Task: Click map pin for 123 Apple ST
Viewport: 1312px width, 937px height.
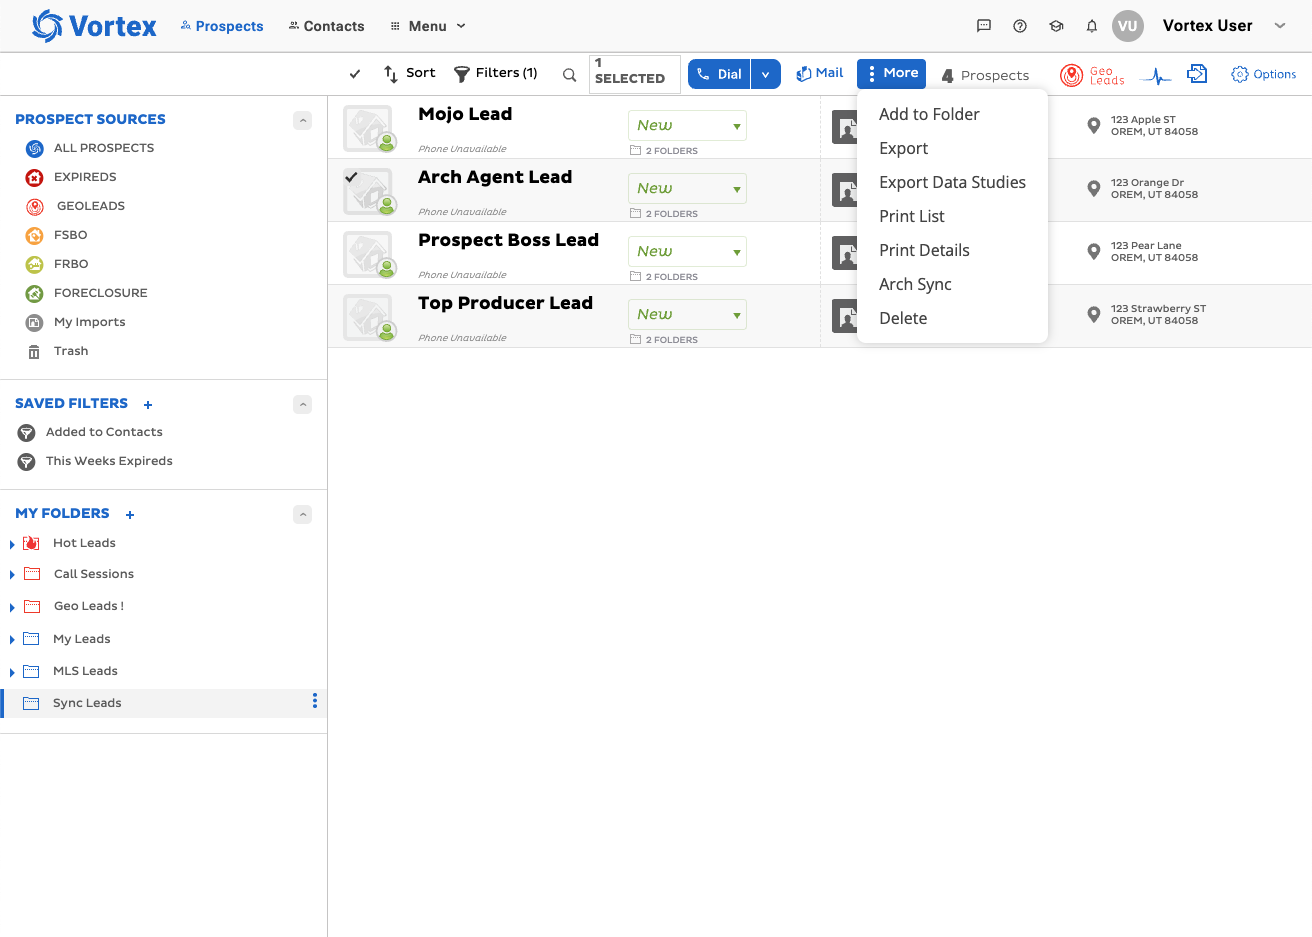Action: [1094, 126]
